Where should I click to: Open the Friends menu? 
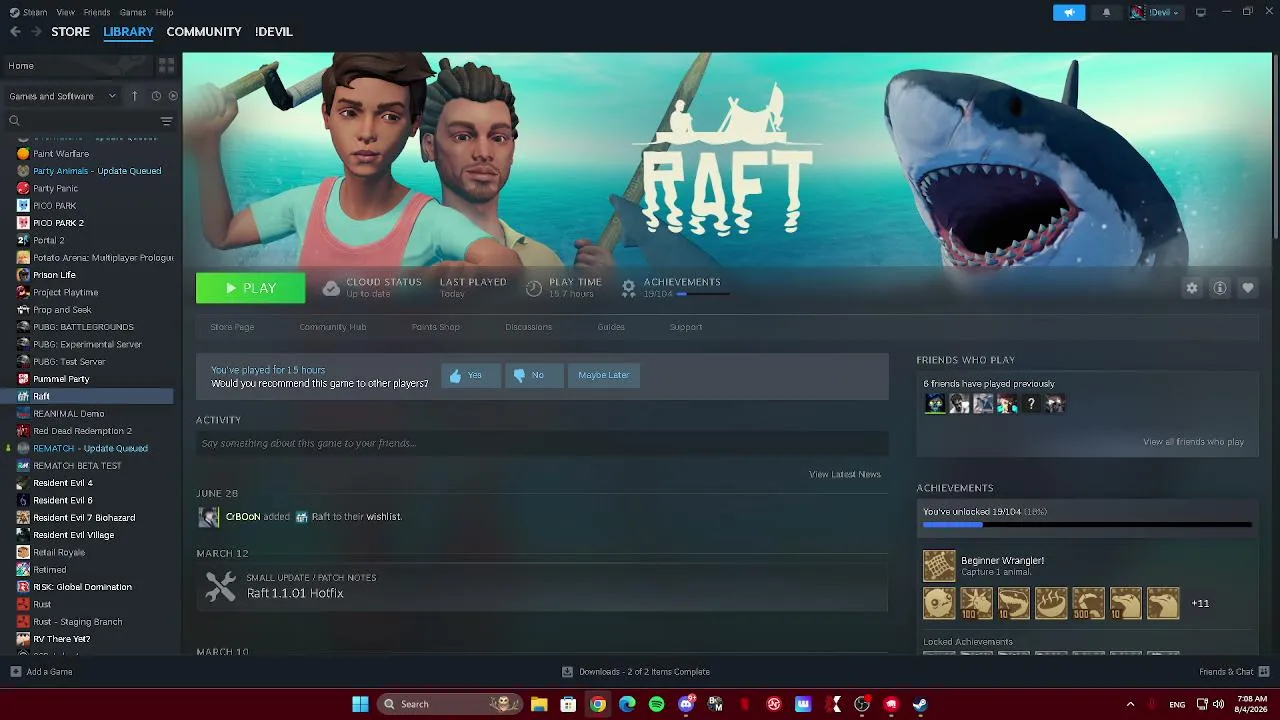click(97, 12)
